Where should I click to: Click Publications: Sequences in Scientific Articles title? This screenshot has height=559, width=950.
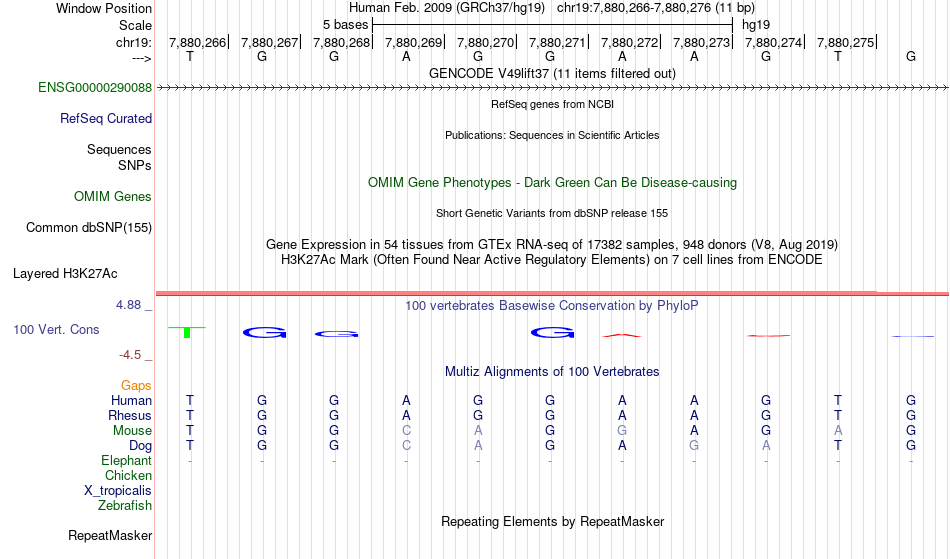click(552, 135)
